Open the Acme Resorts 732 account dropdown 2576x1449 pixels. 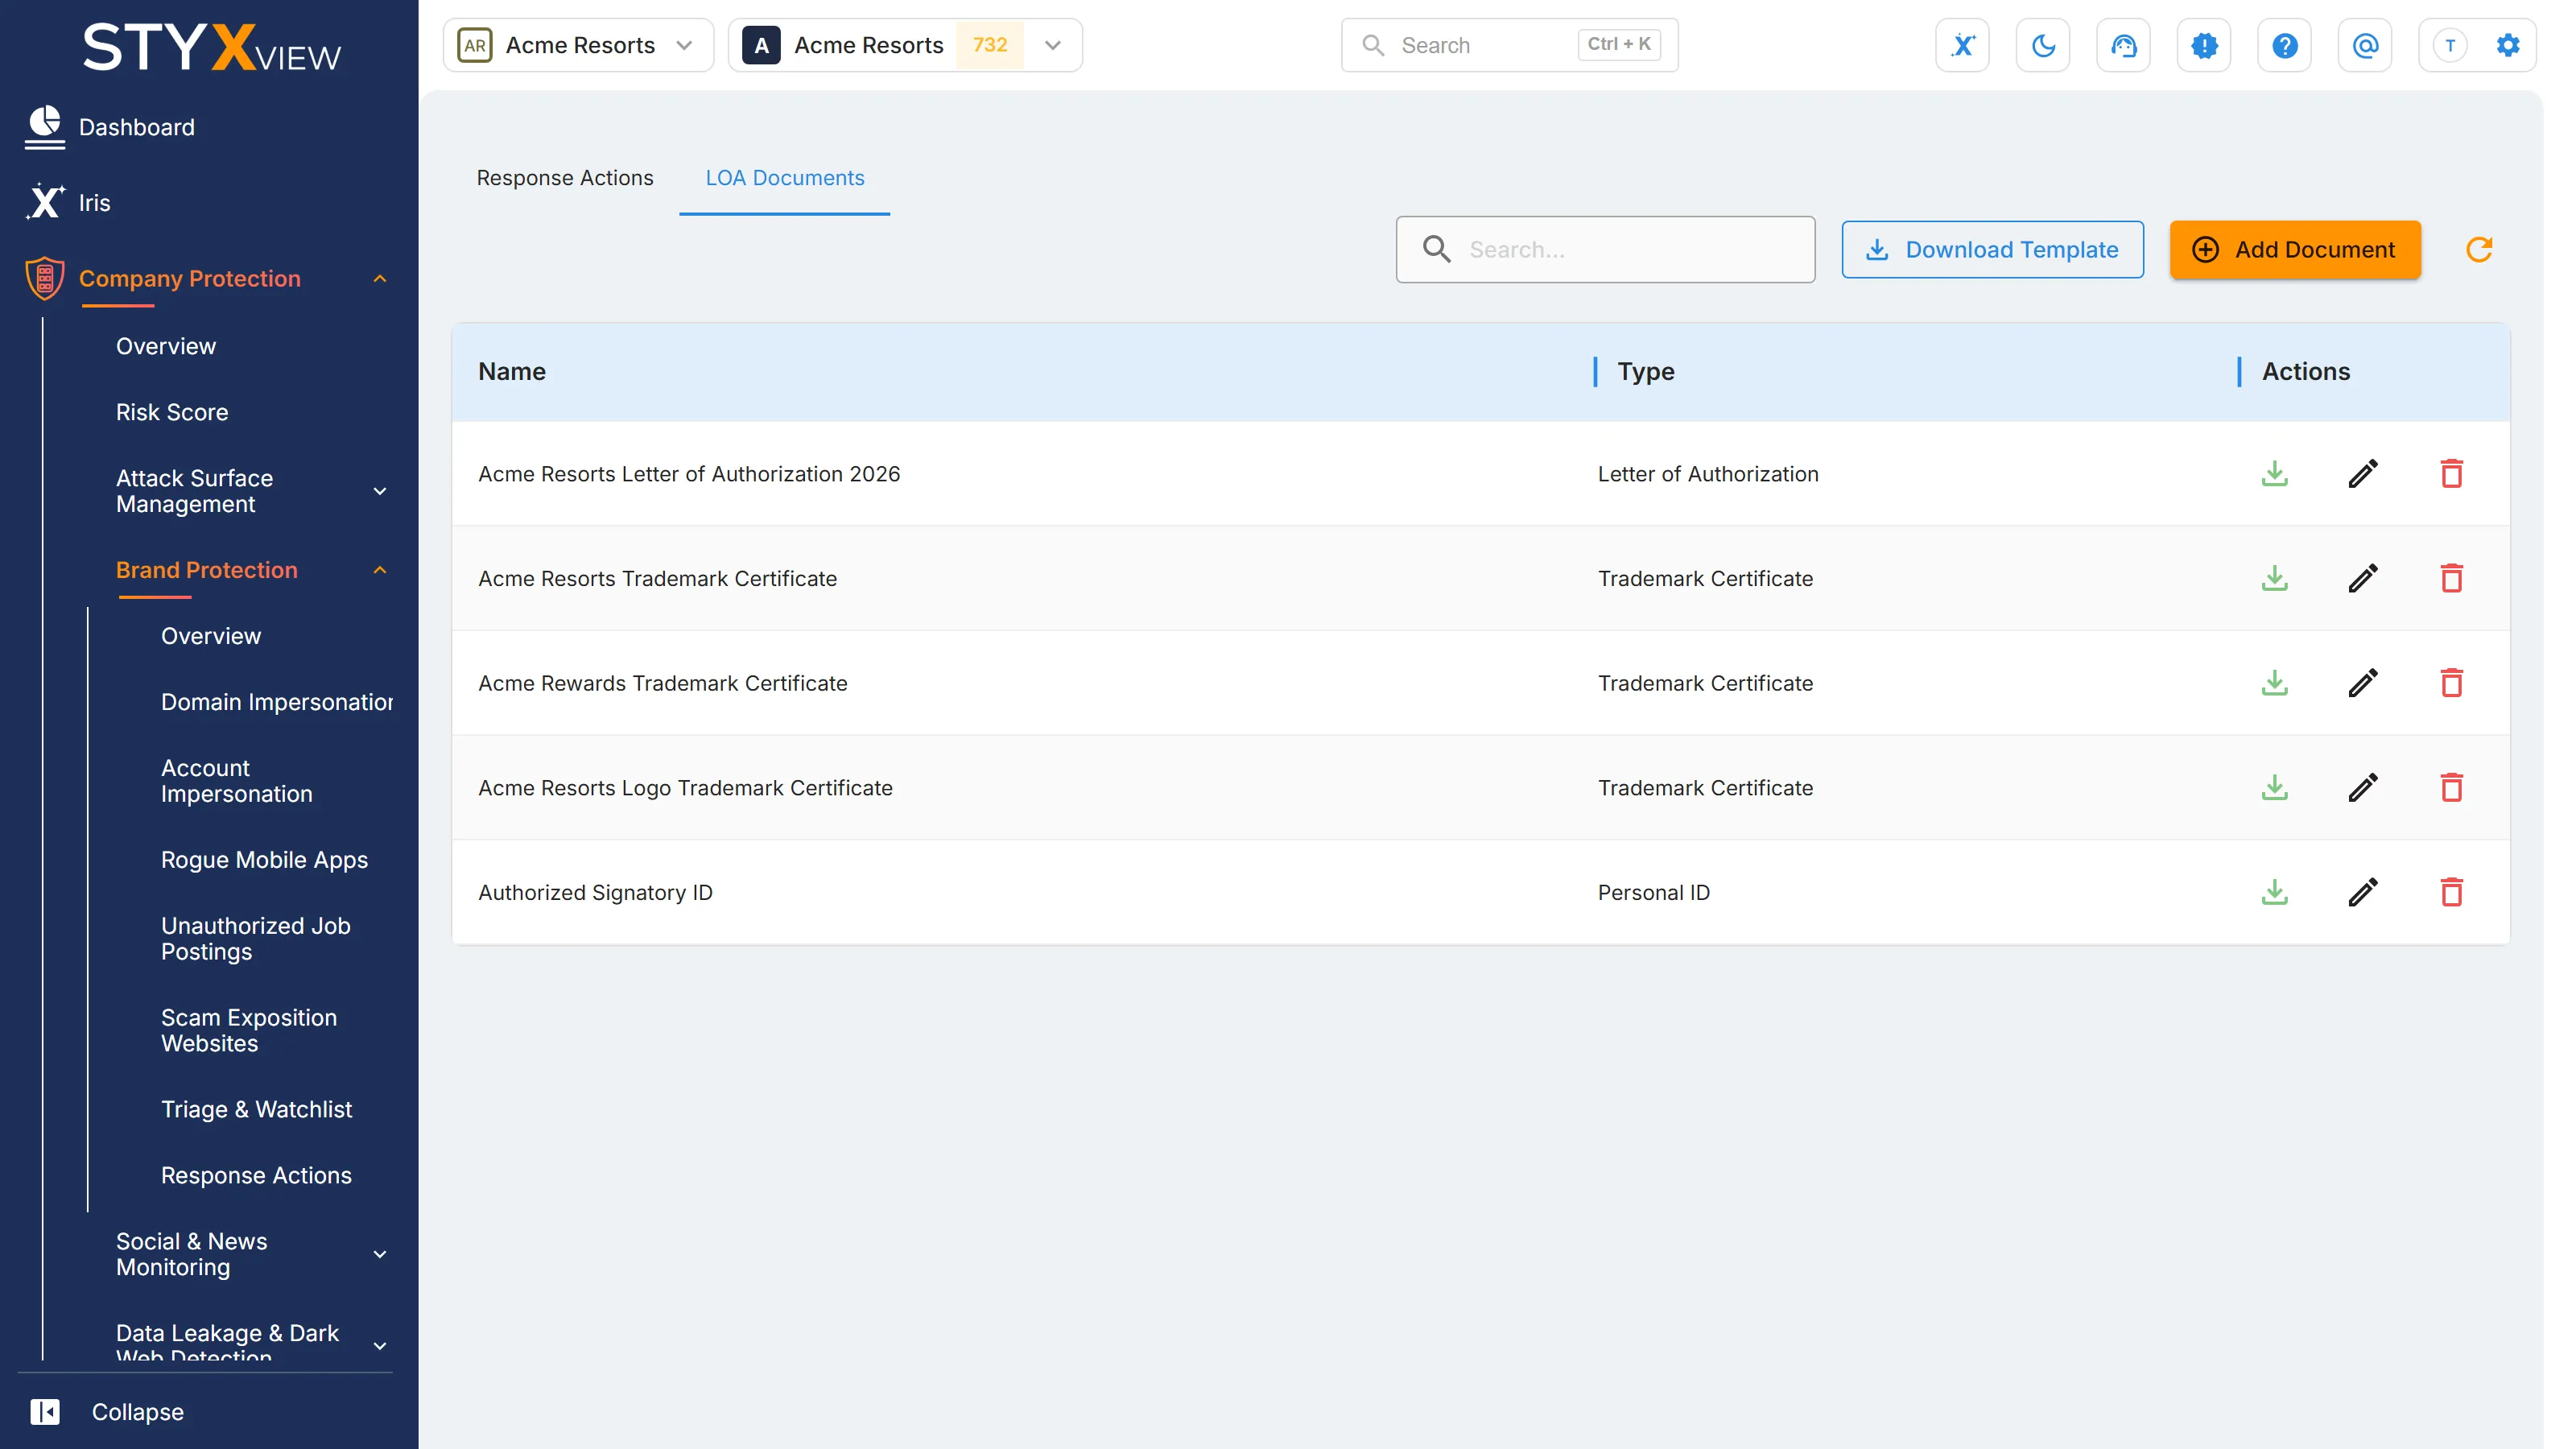905,45
